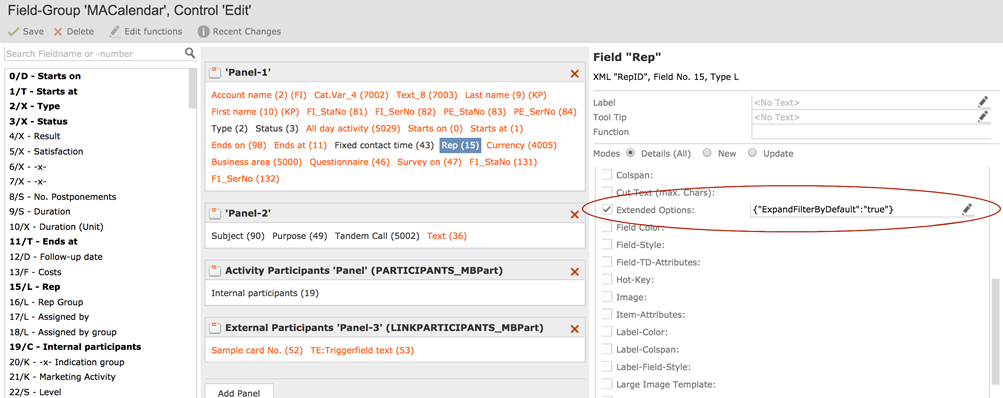Enable the Colspan checkbox

[606, 174]
